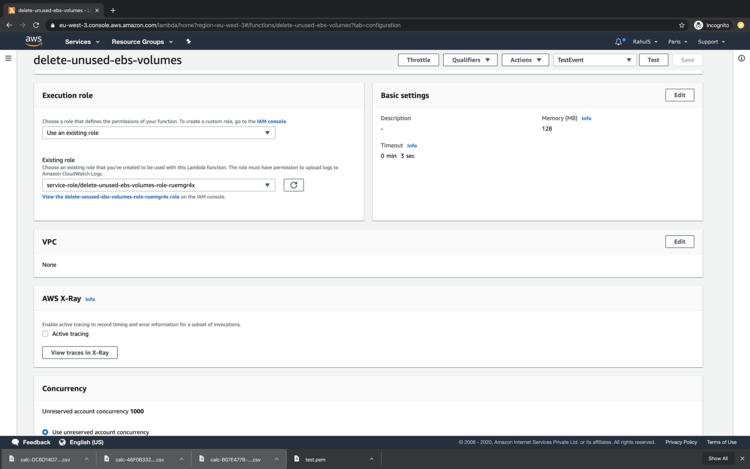Viewport: 750px width, 469px height.
Task: Open the TestEvent selection dropdown
Action: 594,60
